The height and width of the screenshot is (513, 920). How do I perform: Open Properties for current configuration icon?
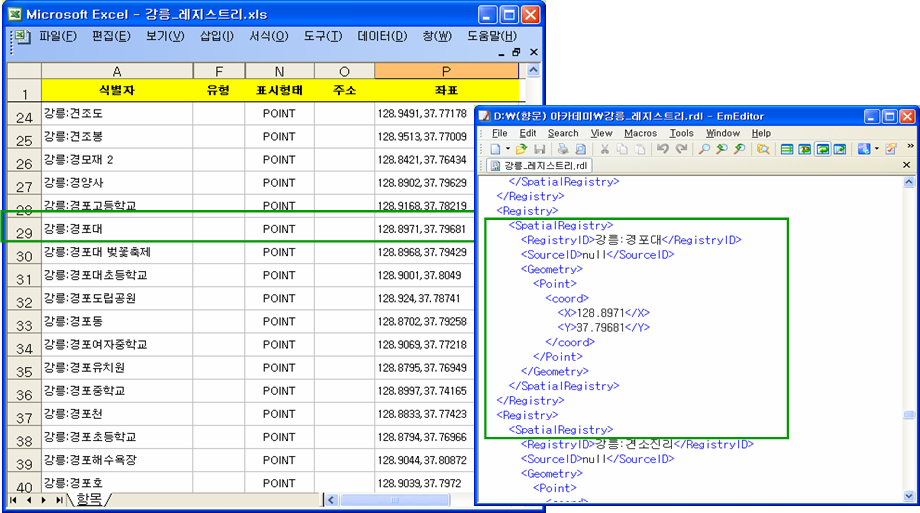pos(891,149)
